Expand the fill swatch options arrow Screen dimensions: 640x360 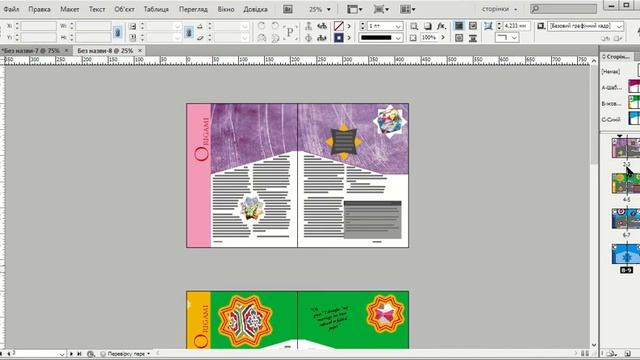[x=349, y=26]
